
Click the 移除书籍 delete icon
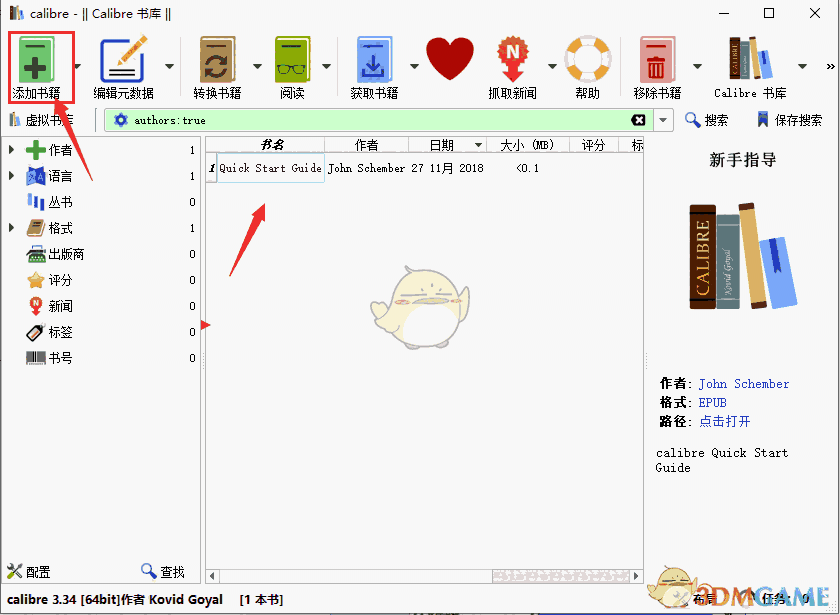click(659, 60)
